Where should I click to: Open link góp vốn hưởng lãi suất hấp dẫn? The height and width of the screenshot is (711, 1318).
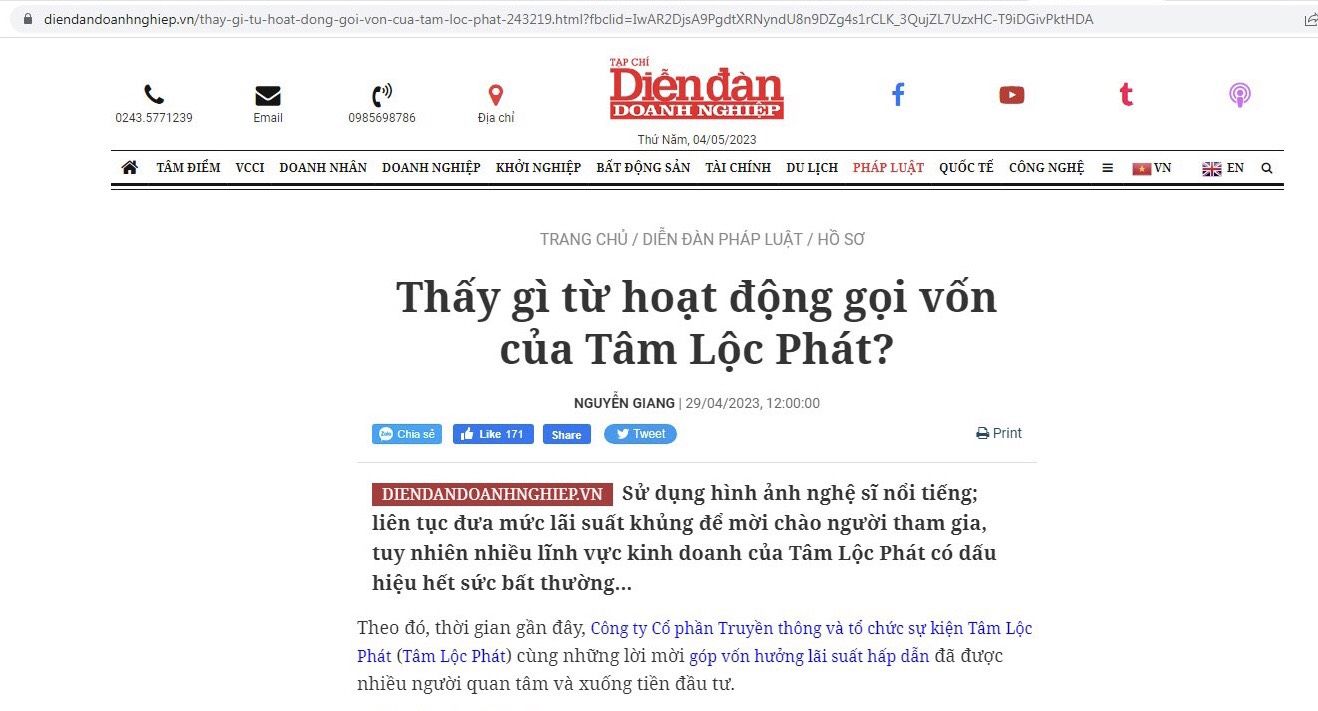809,656
